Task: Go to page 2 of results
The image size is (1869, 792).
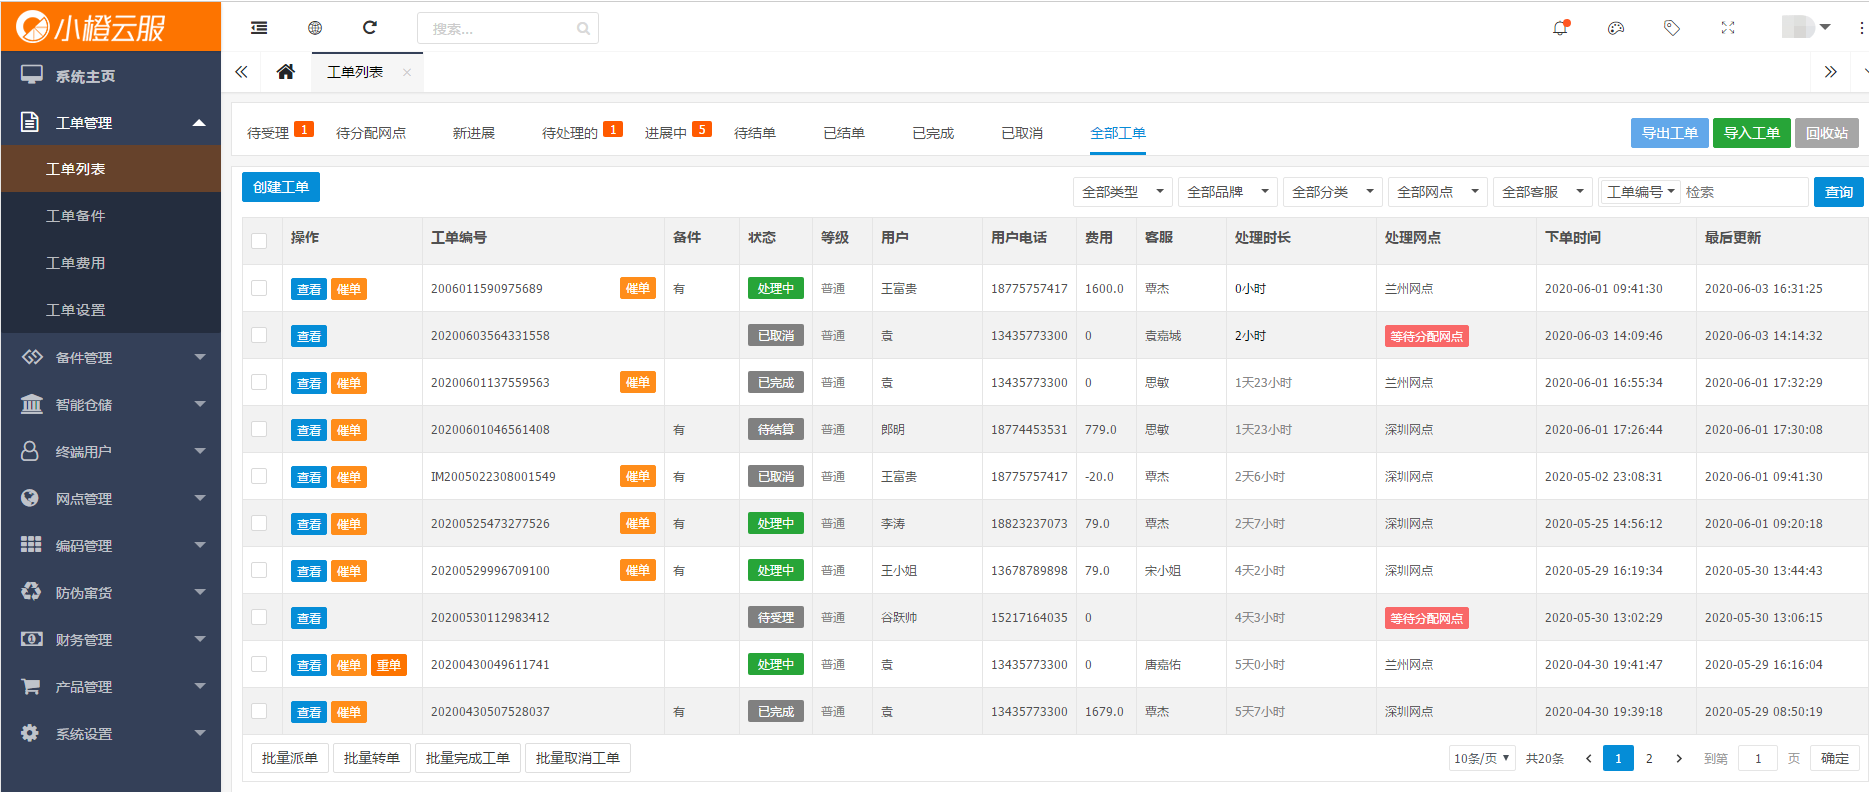Action: tap(1649, 758)
